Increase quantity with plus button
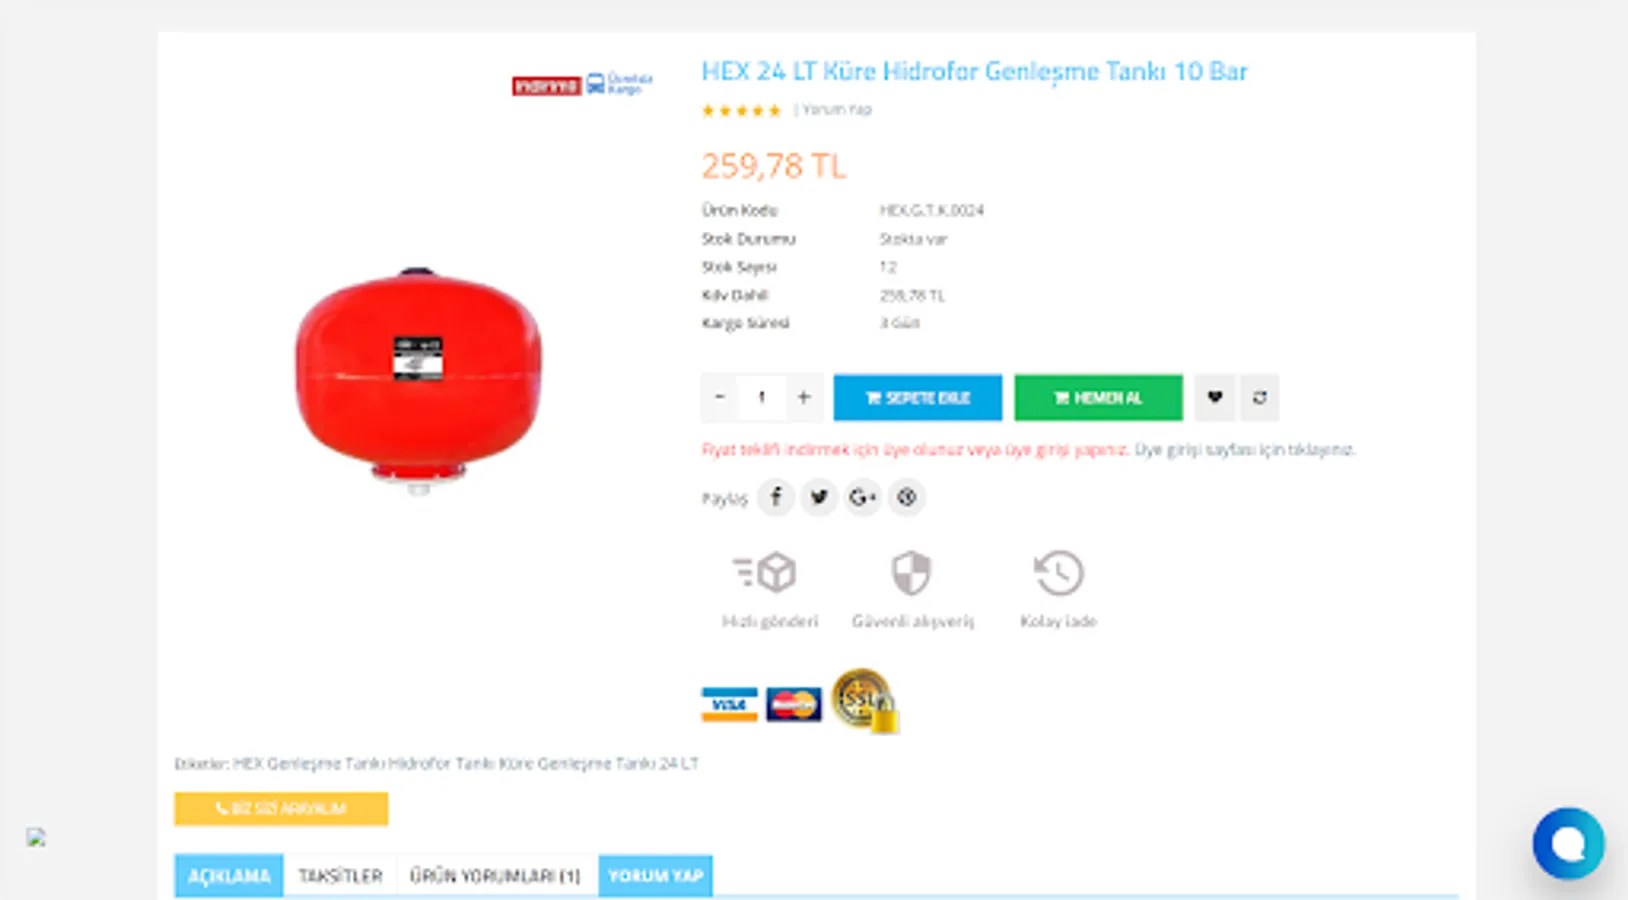 [804, 397]
